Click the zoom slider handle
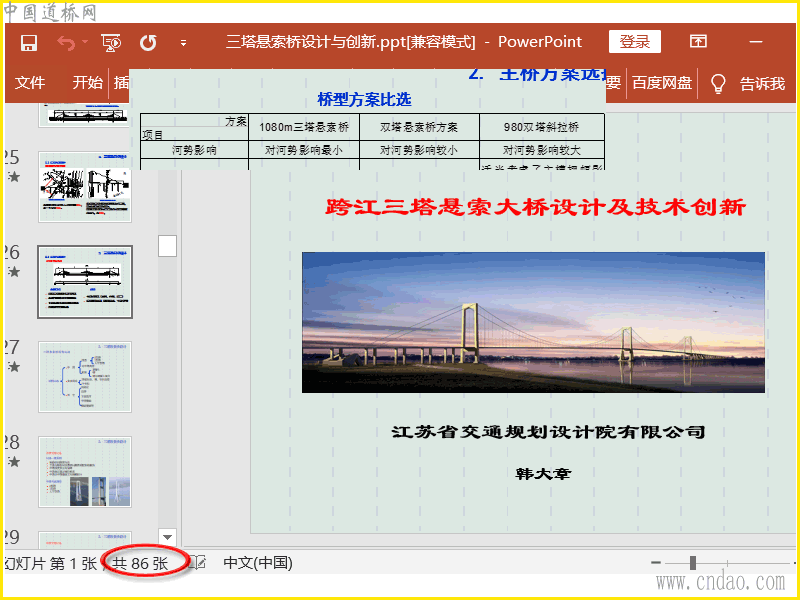Image resolution: width=800 pixels, height=600 pixels. point(693,563)
